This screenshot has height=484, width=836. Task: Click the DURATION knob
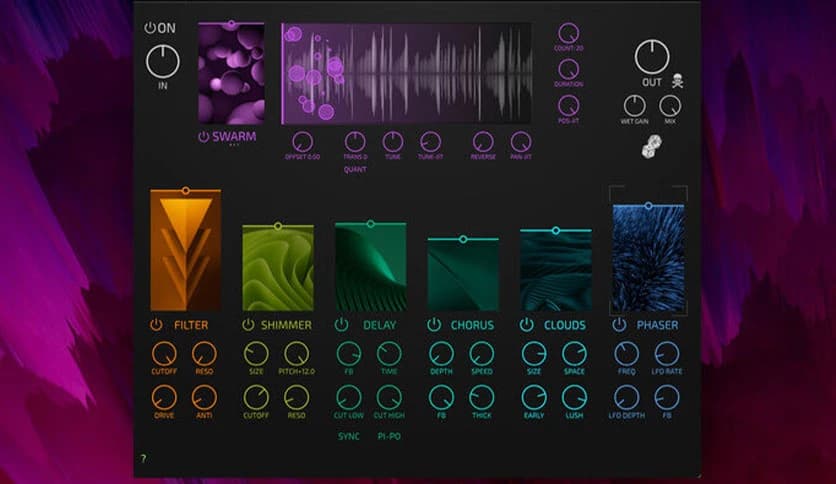coord(568,70)
